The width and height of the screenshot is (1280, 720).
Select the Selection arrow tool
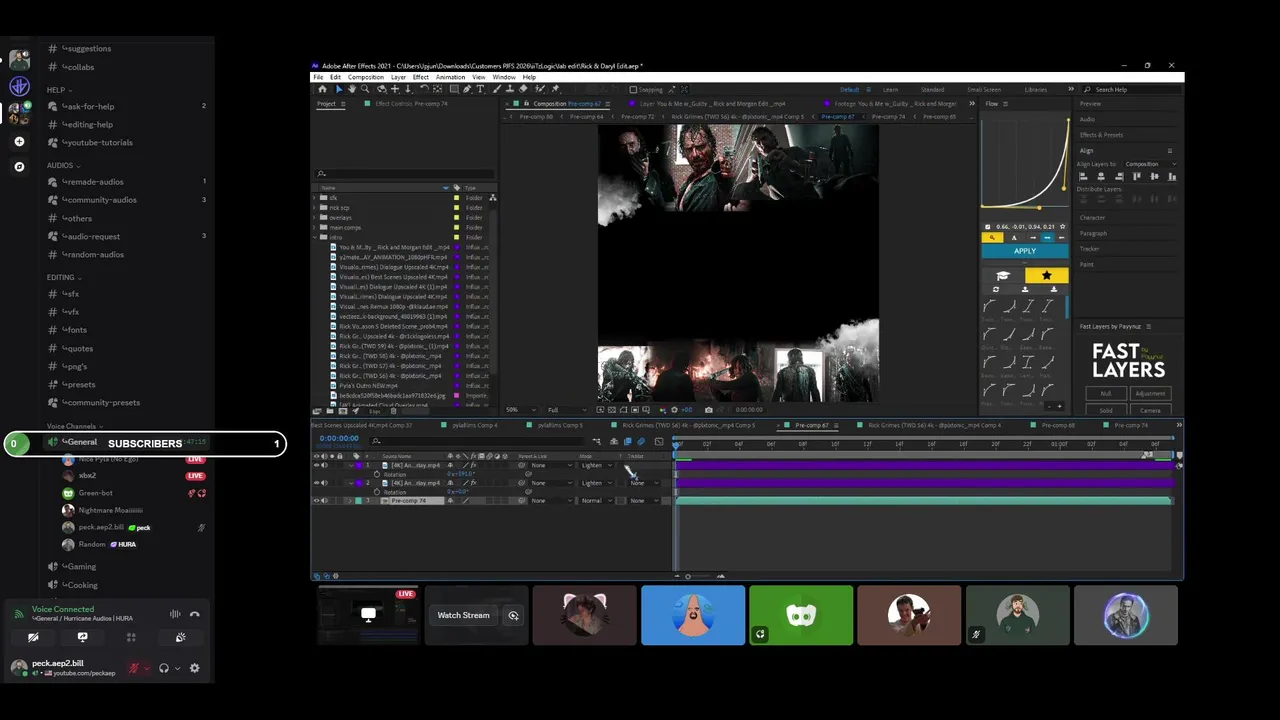[x=338, y=89]
